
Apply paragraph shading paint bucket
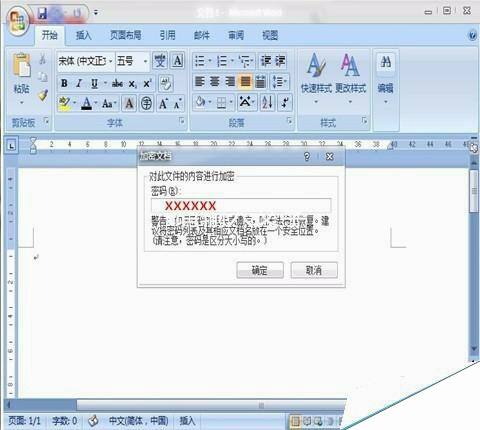coord(201,103)
